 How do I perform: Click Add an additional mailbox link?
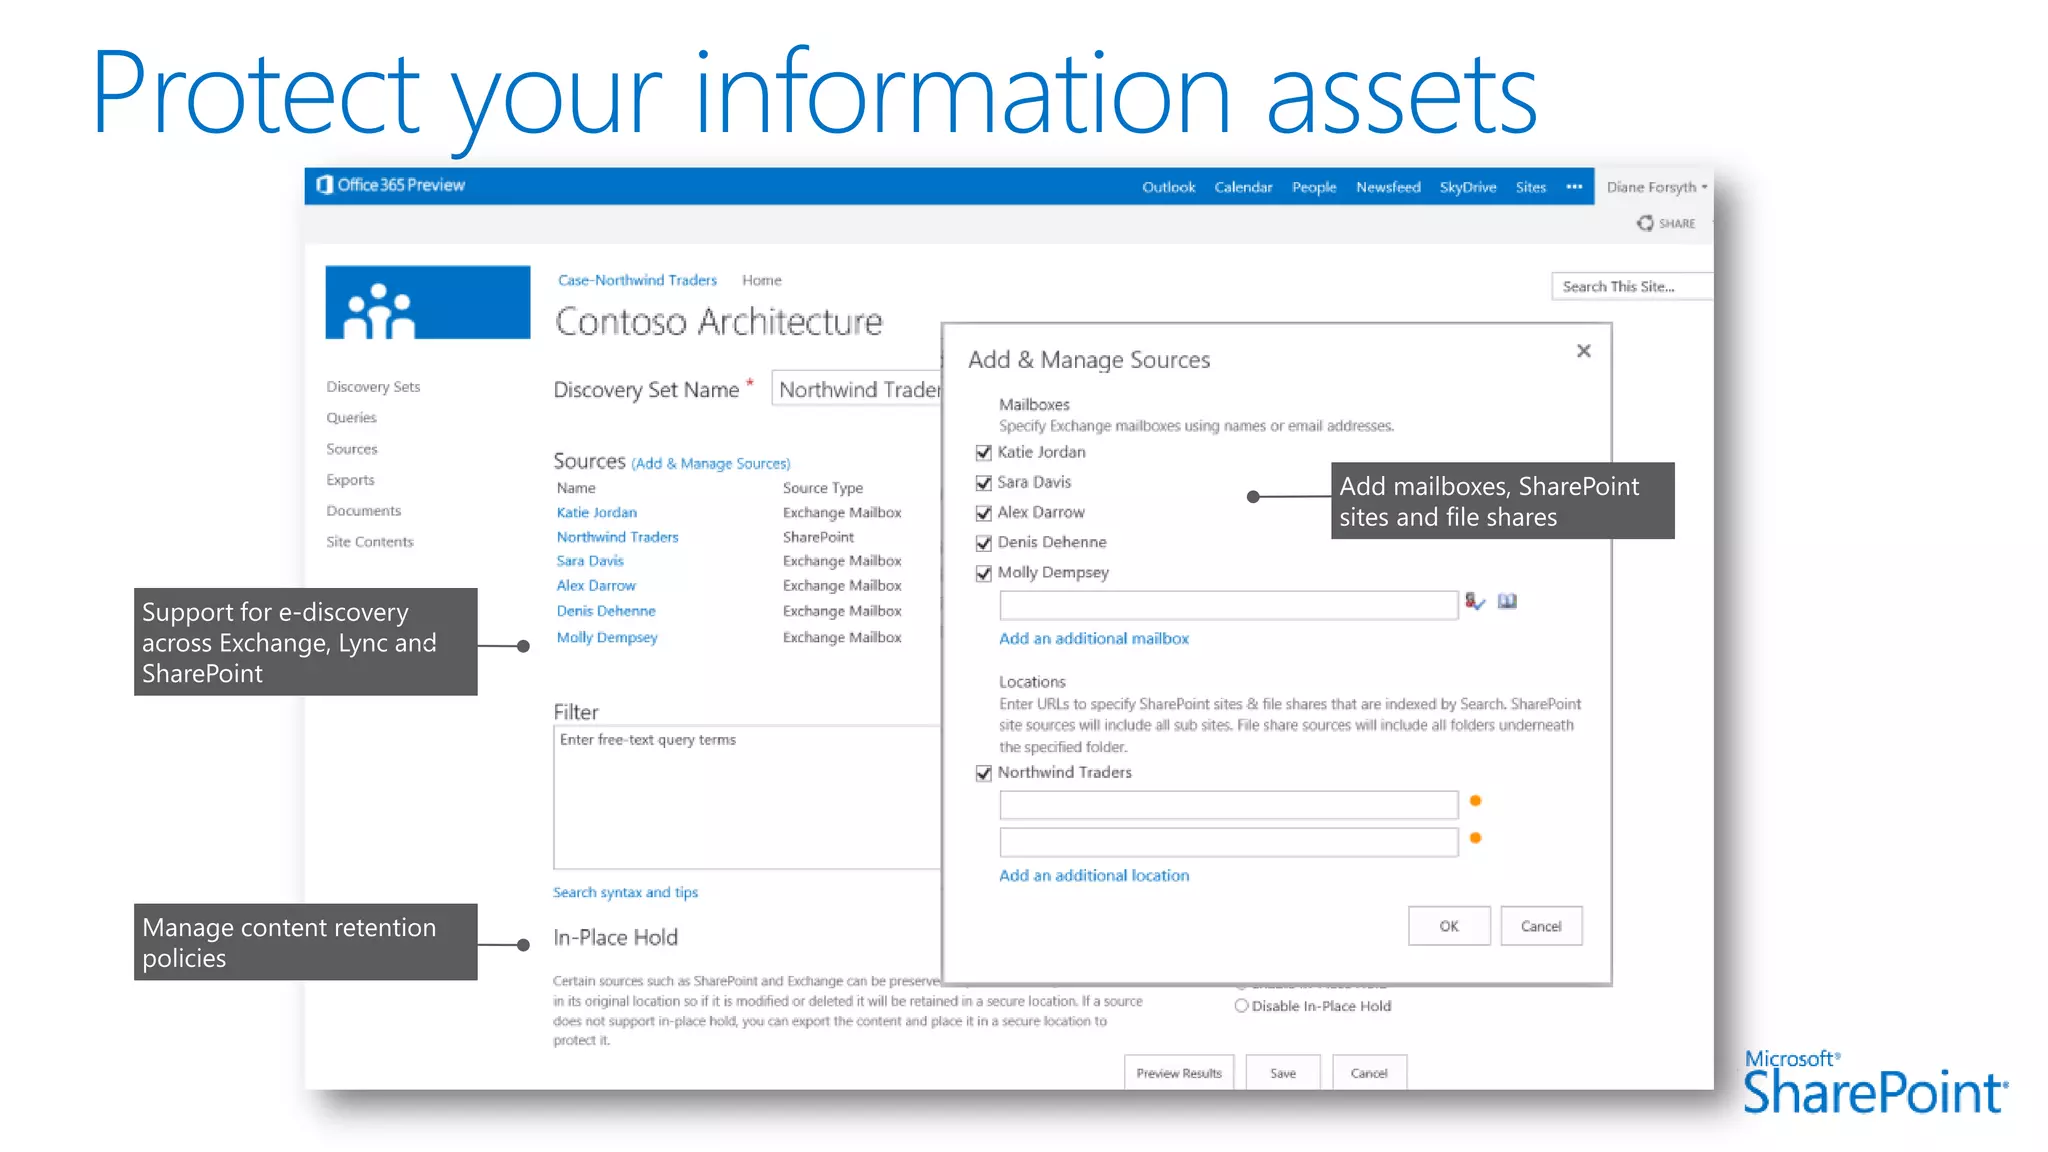pos(1094,638)
